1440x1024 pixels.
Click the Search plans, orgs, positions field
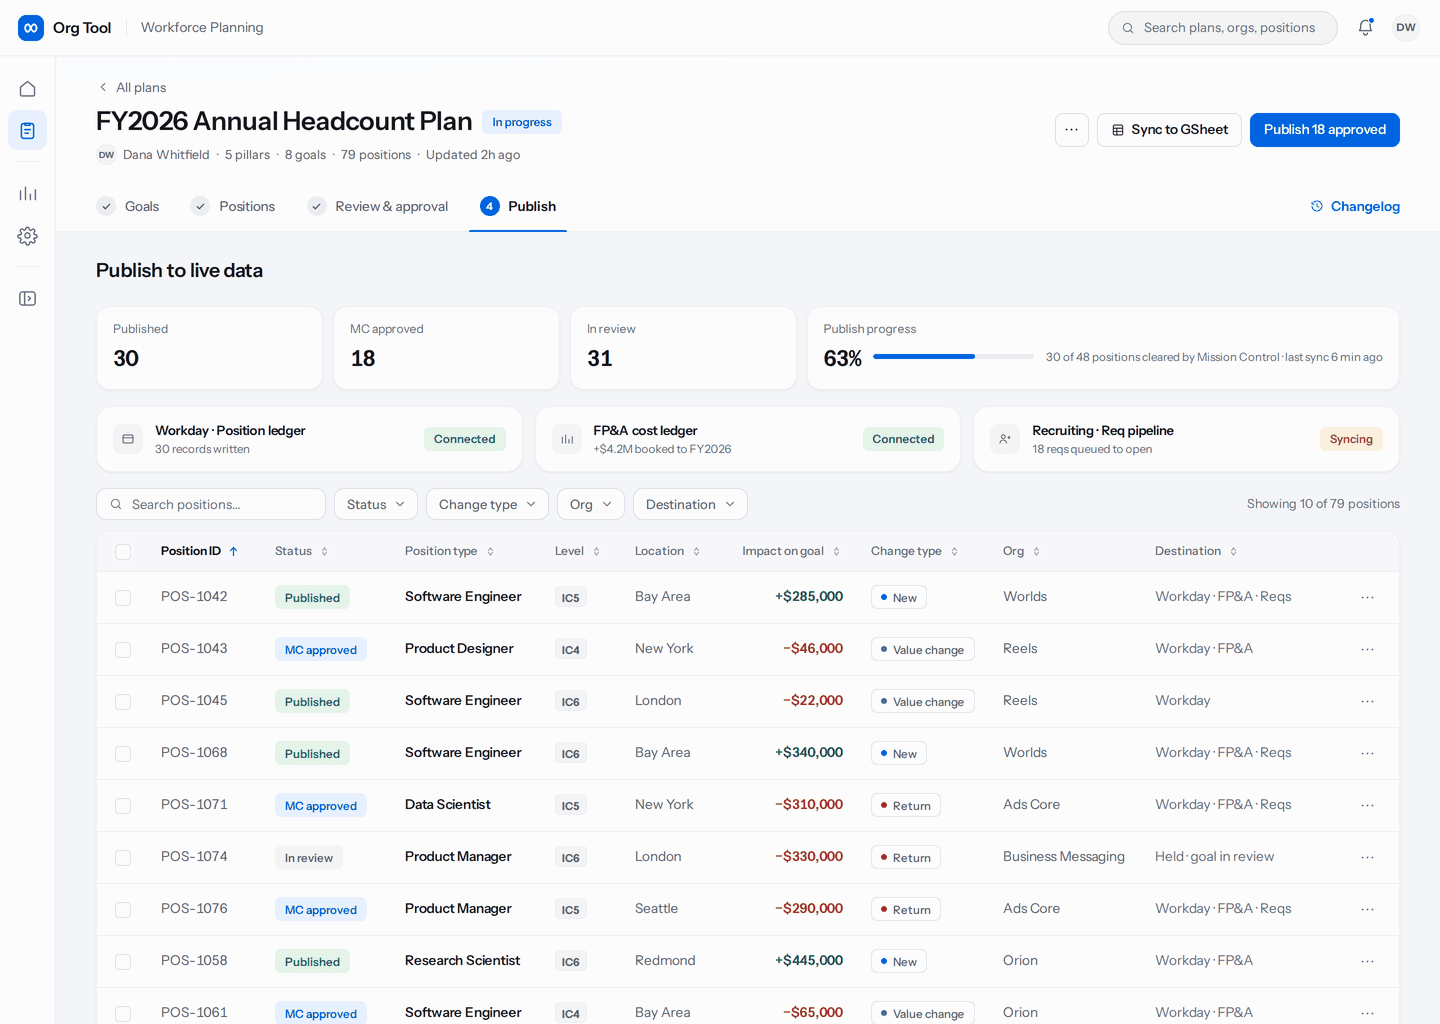(1222, 28)
